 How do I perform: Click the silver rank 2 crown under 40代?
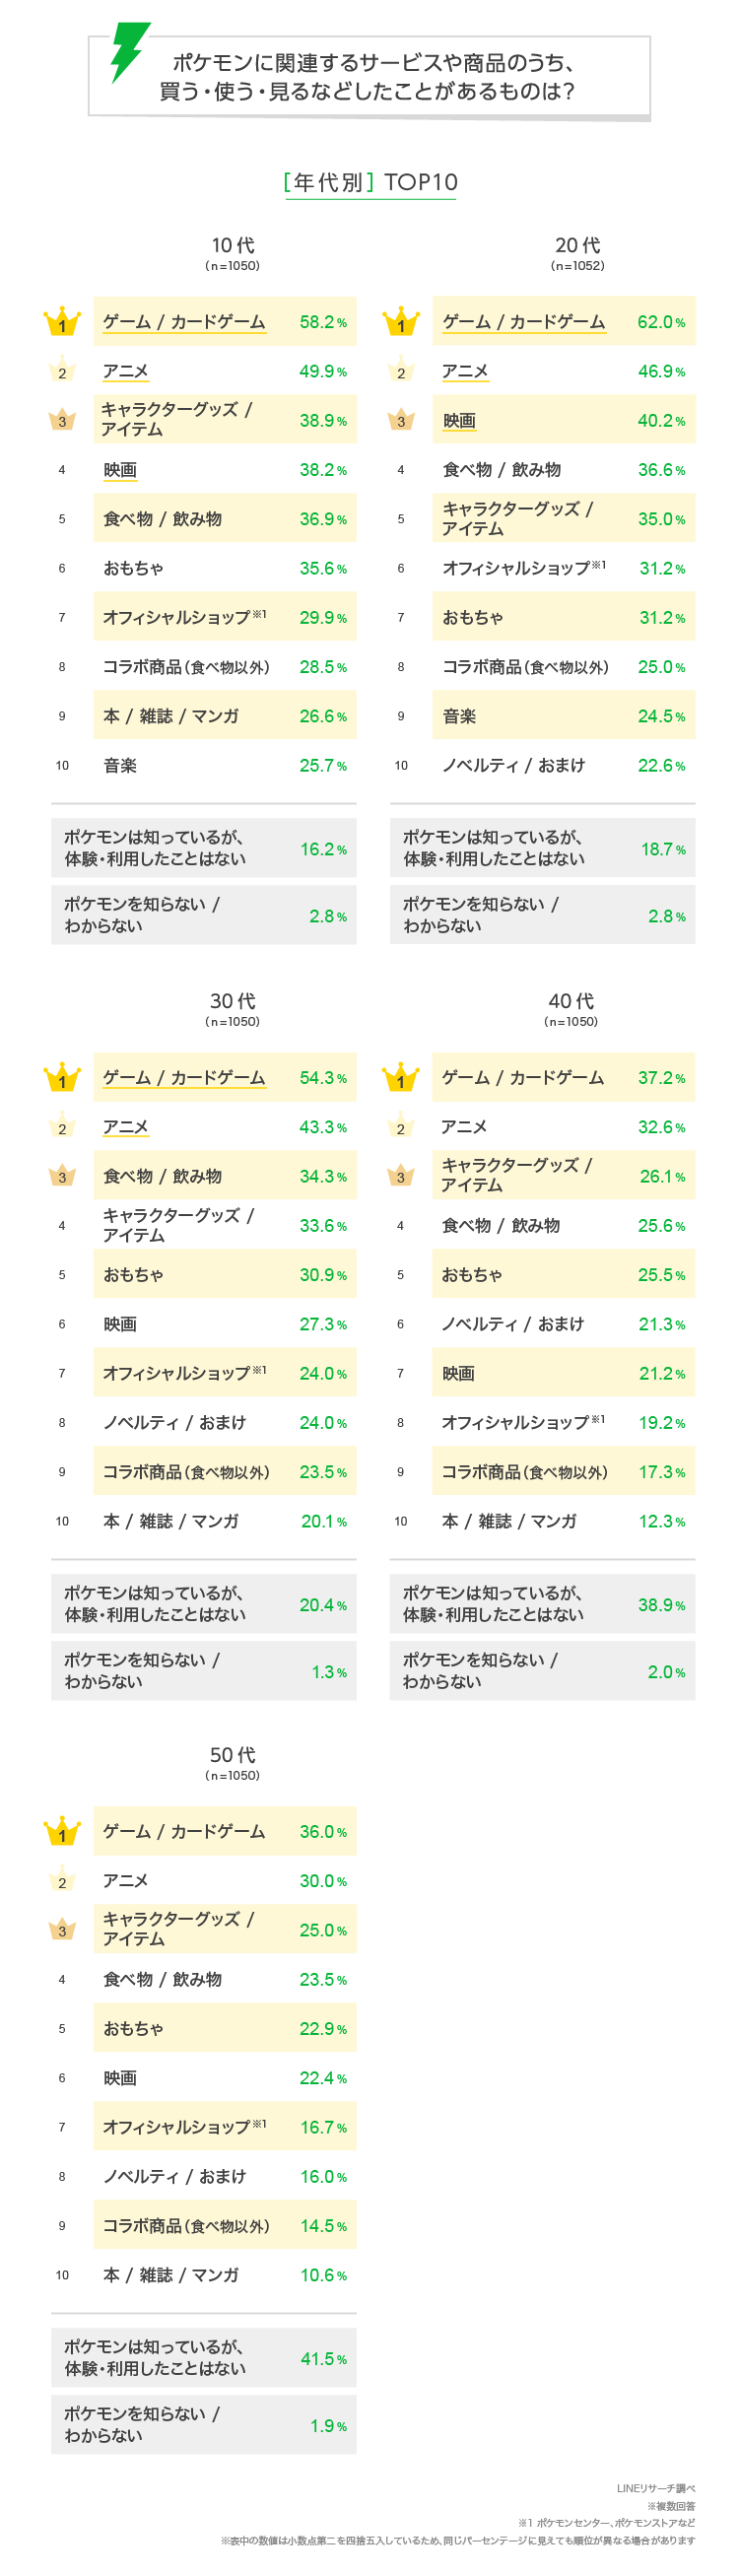[x=401, y=1127]
